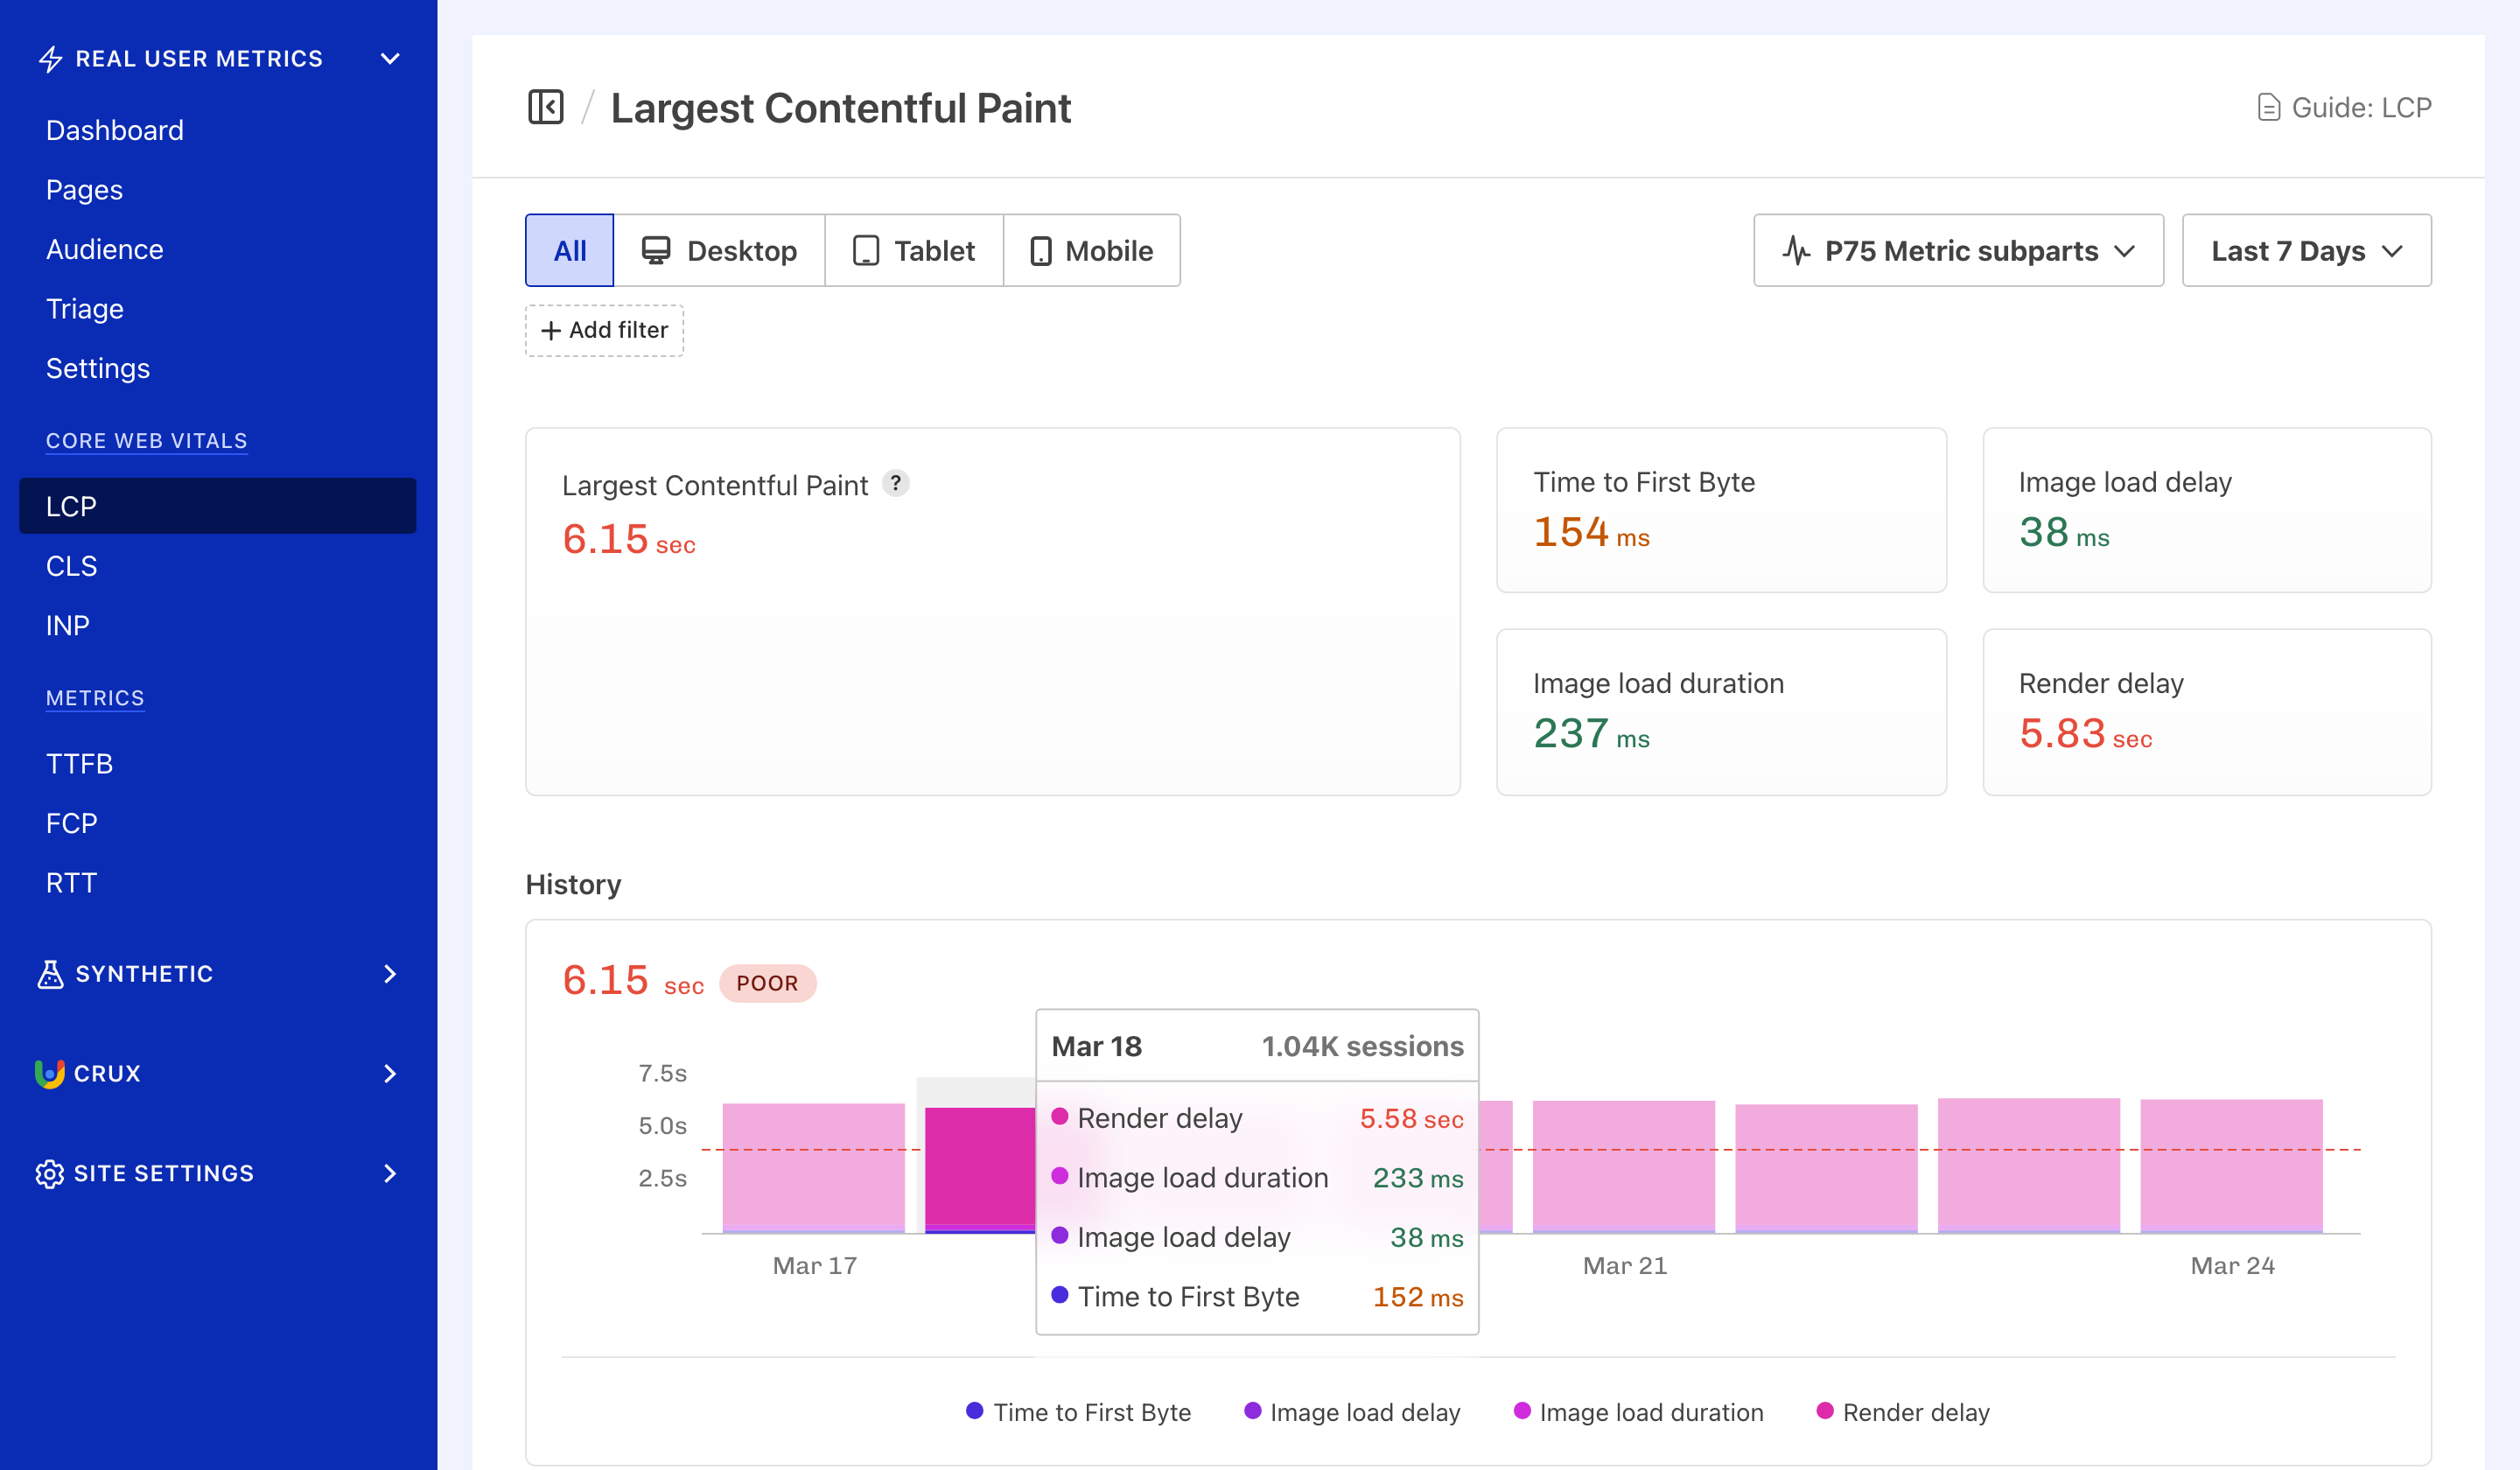Click the breadcrumb collapse icon near page title
Screen dimensions: 2520x1470
[547, 107]
